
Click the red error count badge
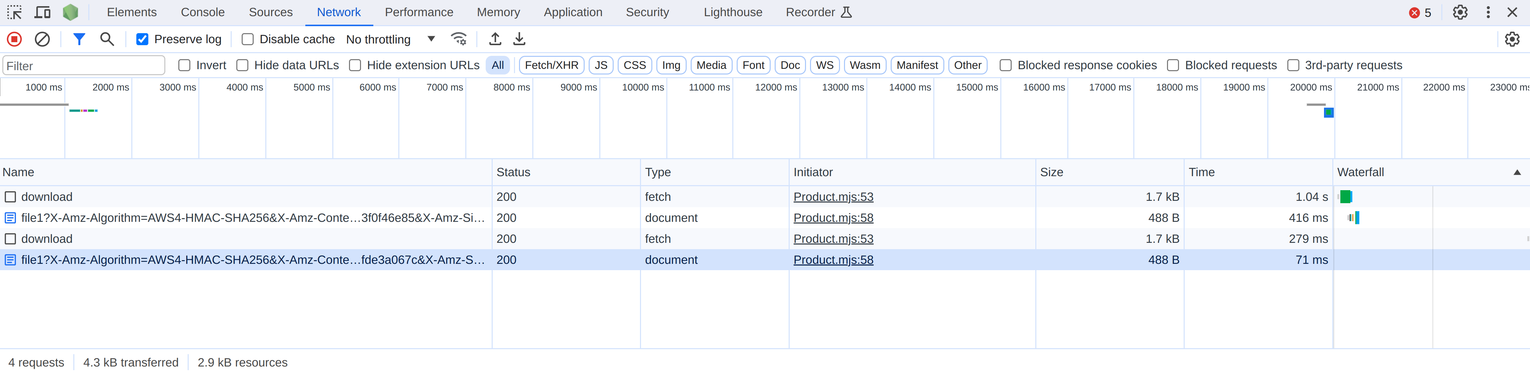[1420, 12]
